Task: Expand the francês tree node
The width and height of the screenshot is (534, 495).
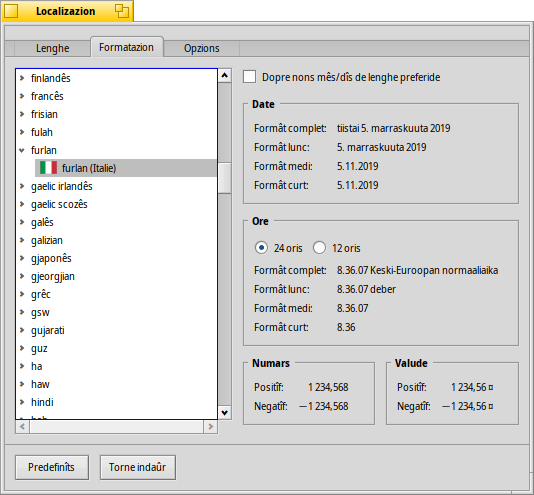Action: (x=22, y=96)
